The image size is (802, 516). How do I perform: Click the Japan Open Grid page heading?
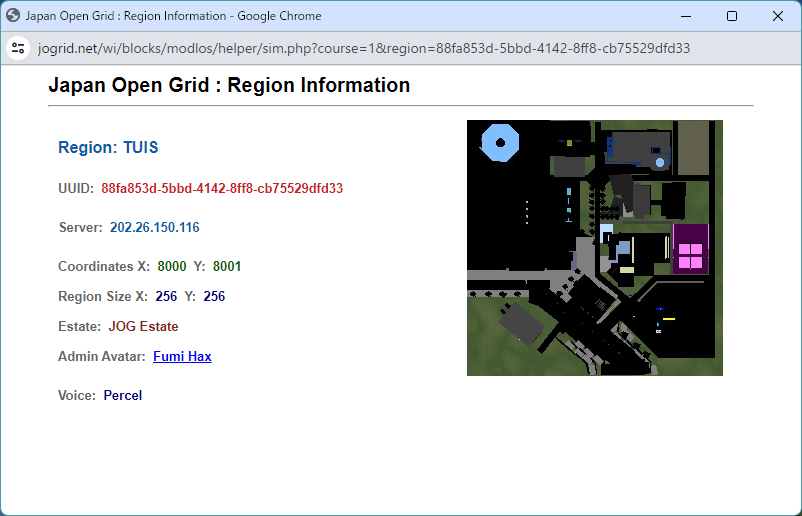(229, 86)
